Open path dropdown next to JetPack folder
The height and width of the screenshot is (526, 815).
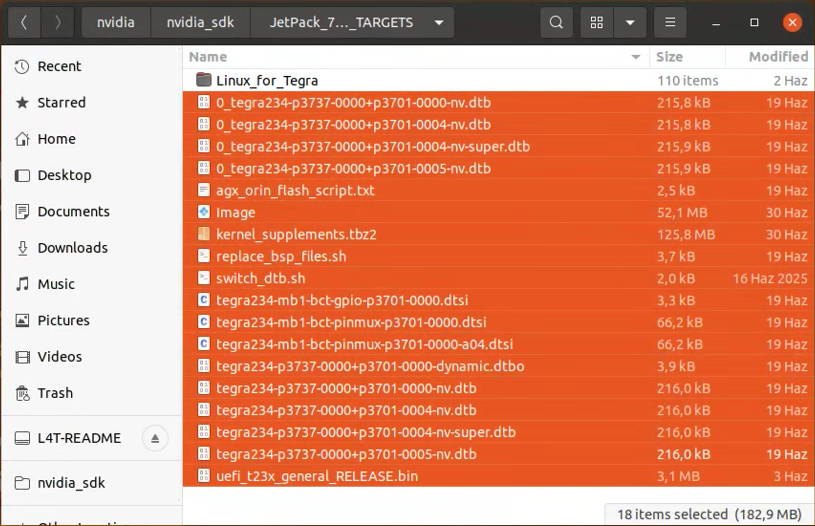pyautogui.click(x=439, y=22)
